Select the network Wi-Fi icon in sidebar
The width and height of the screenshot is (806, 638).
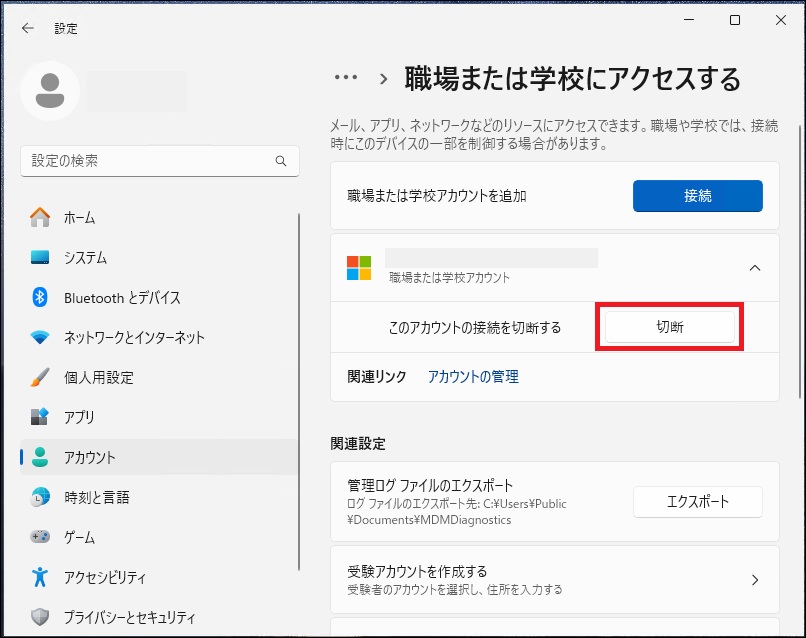(x=40, y=337)
